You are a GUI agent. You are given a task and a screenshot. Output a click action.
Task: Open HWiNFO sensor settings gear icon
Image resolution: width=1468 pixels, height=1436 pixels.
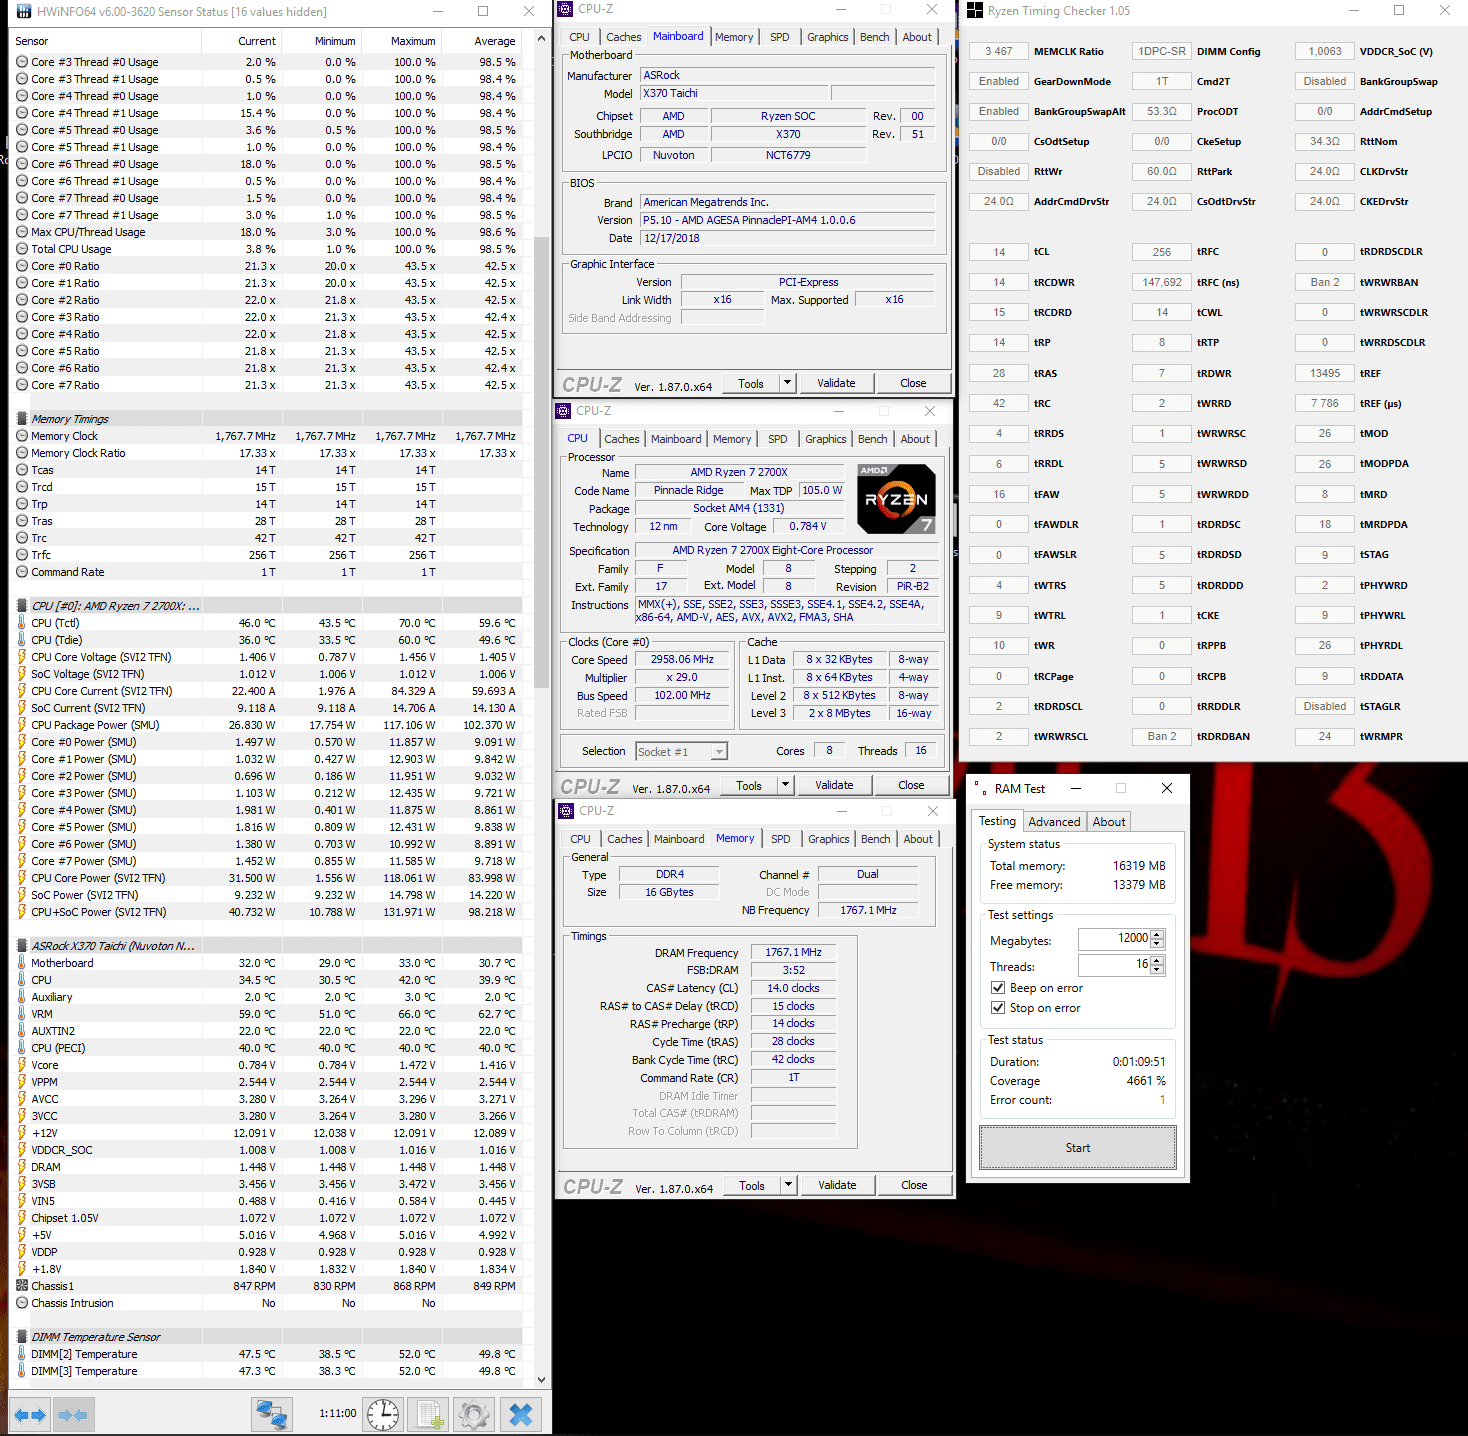[474, 1414]
